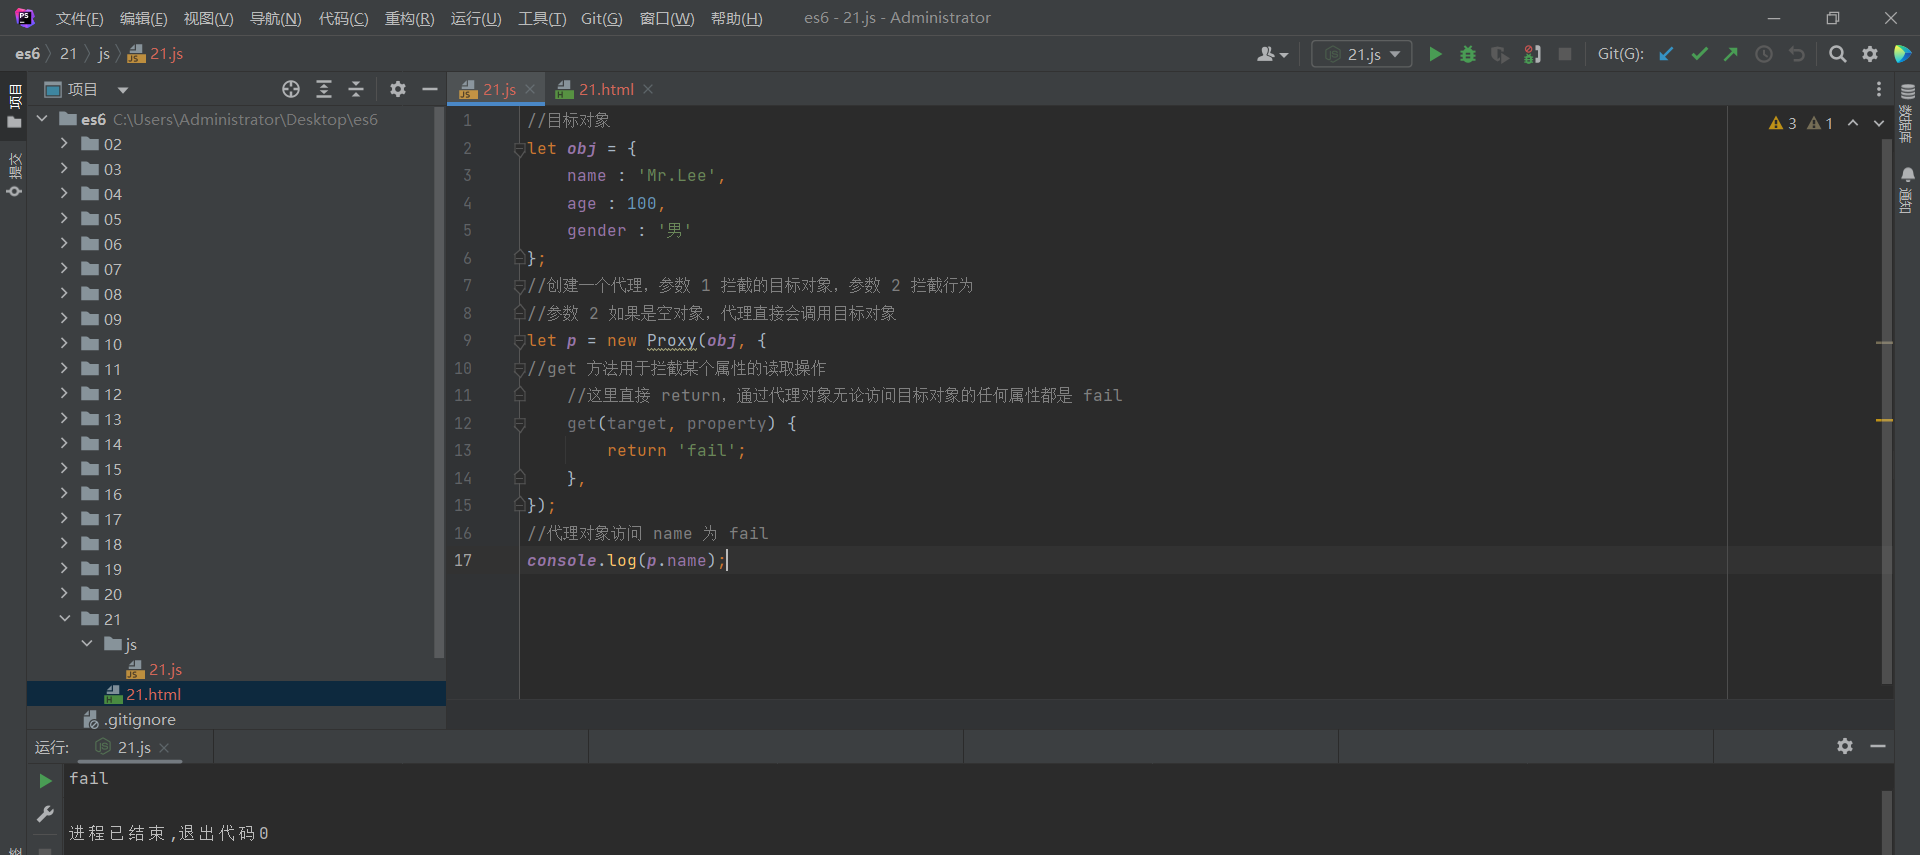The height and width of the screenshot is (855, 1920).
Task: Click the yellow warning stripe marker
Action: [1884, 420]
